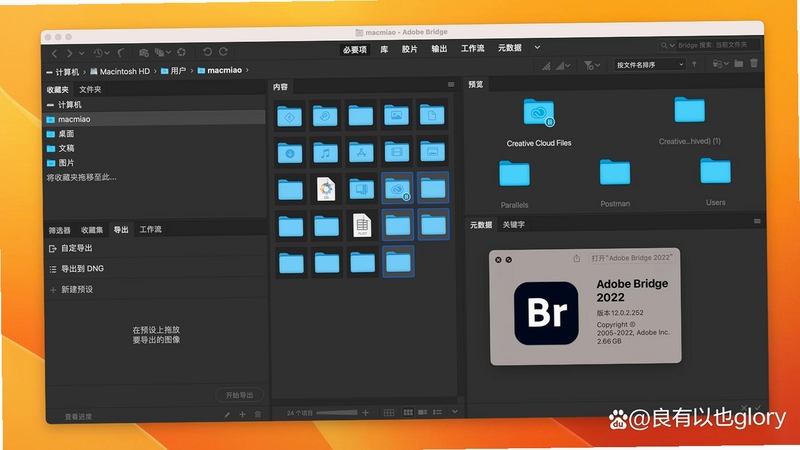Switch to the 工作流 panel tab beside 导出
800x450 pixels.
151,230
